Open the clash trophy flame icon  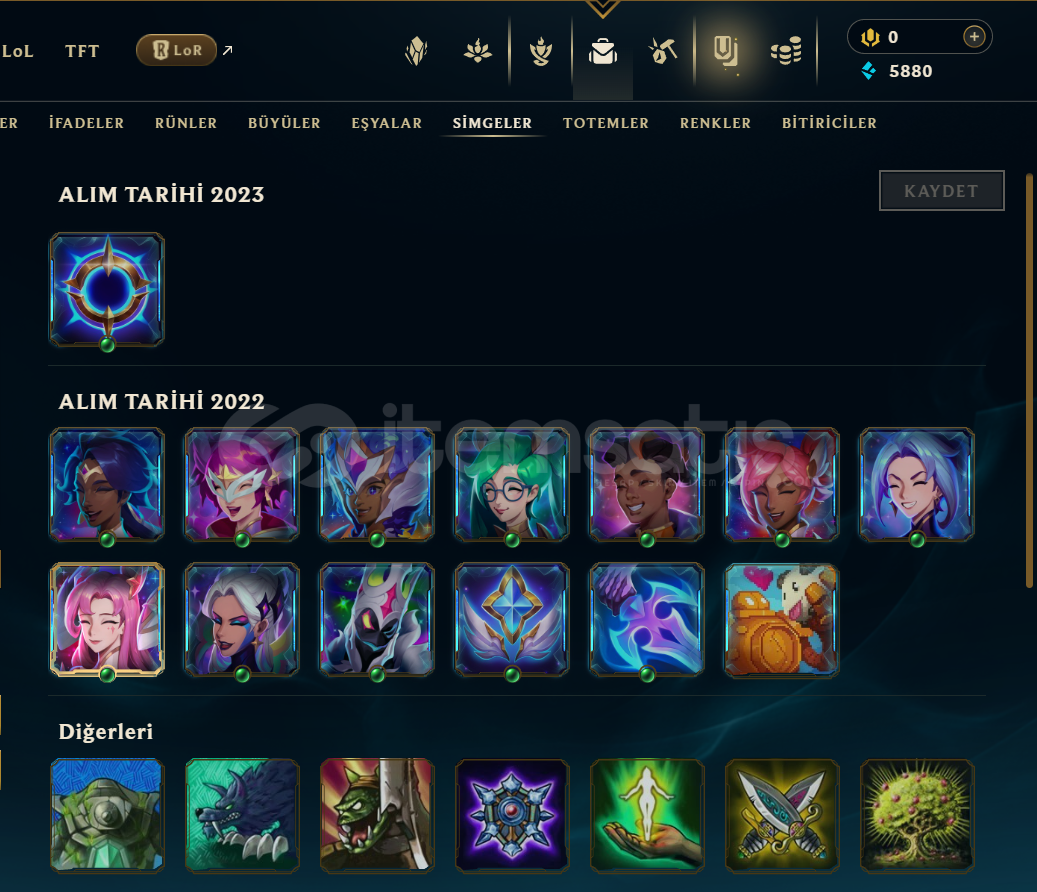541,51
